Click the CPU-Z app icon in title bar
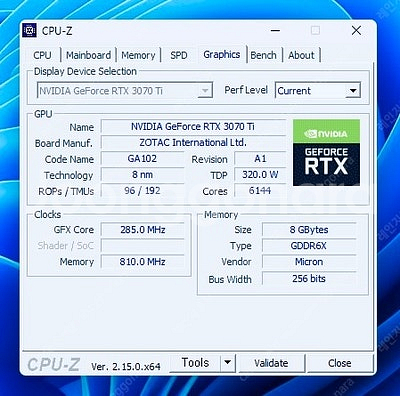This screenshot has height=396, width=400. (29, 30)
